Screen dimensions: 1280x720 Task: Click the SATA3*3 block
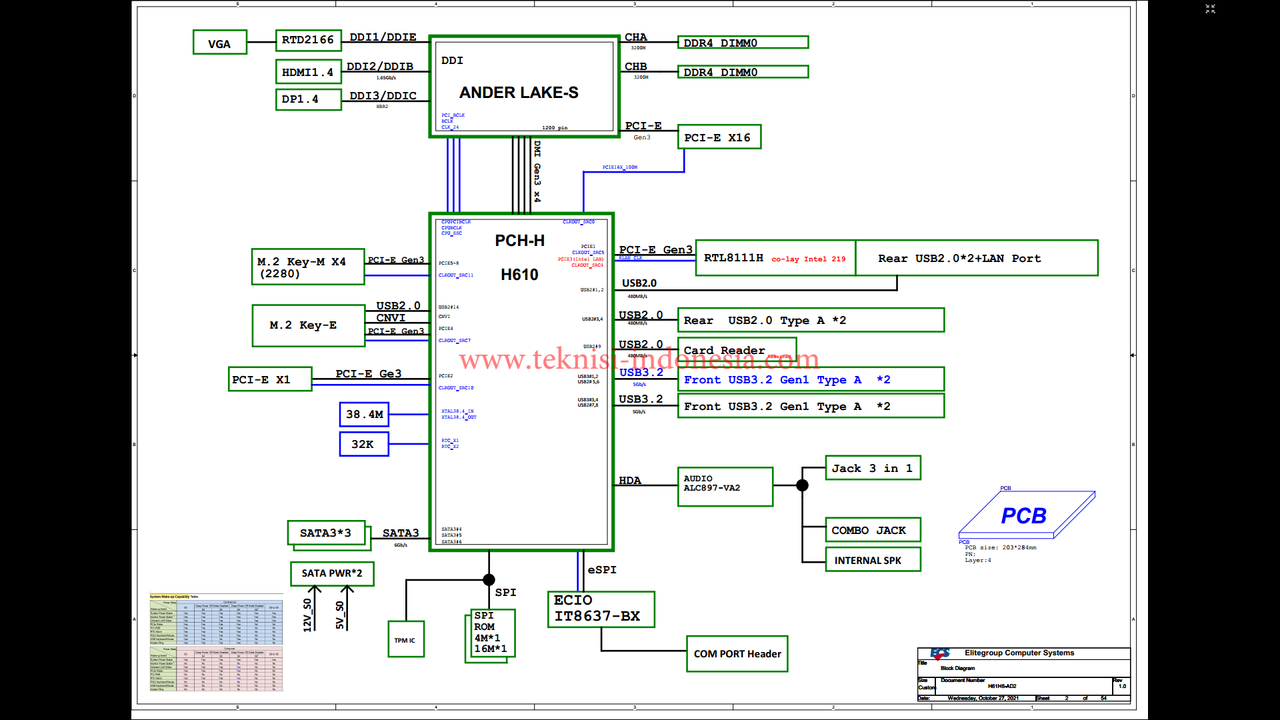click(327, 534)
